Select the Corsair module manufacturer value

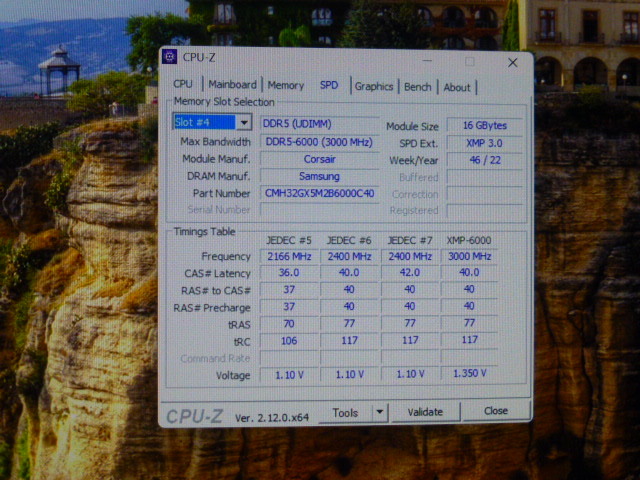(x=320, y=159)
